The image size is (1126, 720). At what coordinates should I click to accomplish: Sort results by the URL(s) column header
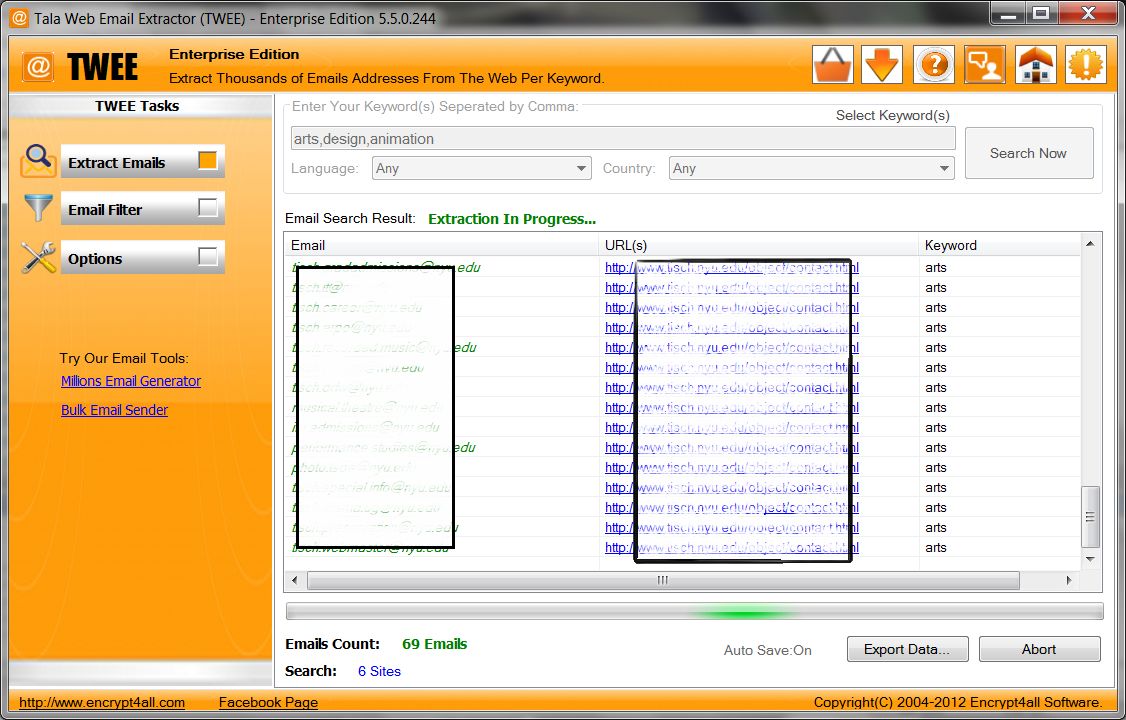pyautogui.click(x=758, y=246)
